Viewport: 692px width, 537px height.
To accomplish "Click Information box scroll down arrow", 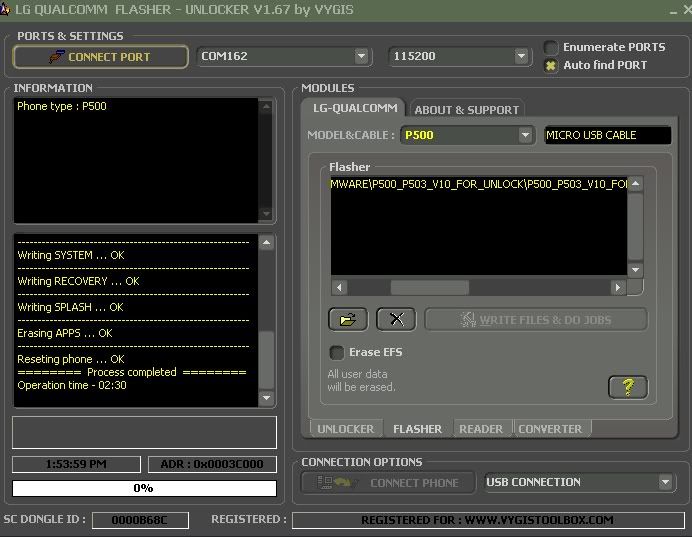I will pyautogui.click(x=266, y=214).
